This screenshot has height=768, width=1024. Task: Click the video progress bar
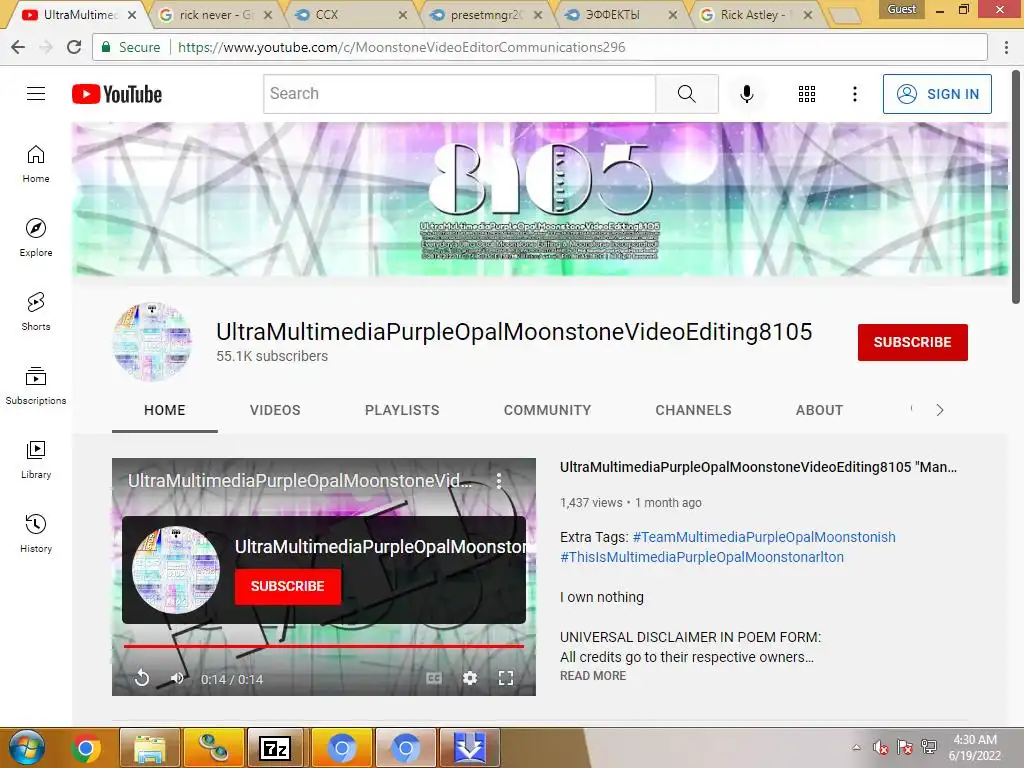pyautogui.click(x=324, y=646)
